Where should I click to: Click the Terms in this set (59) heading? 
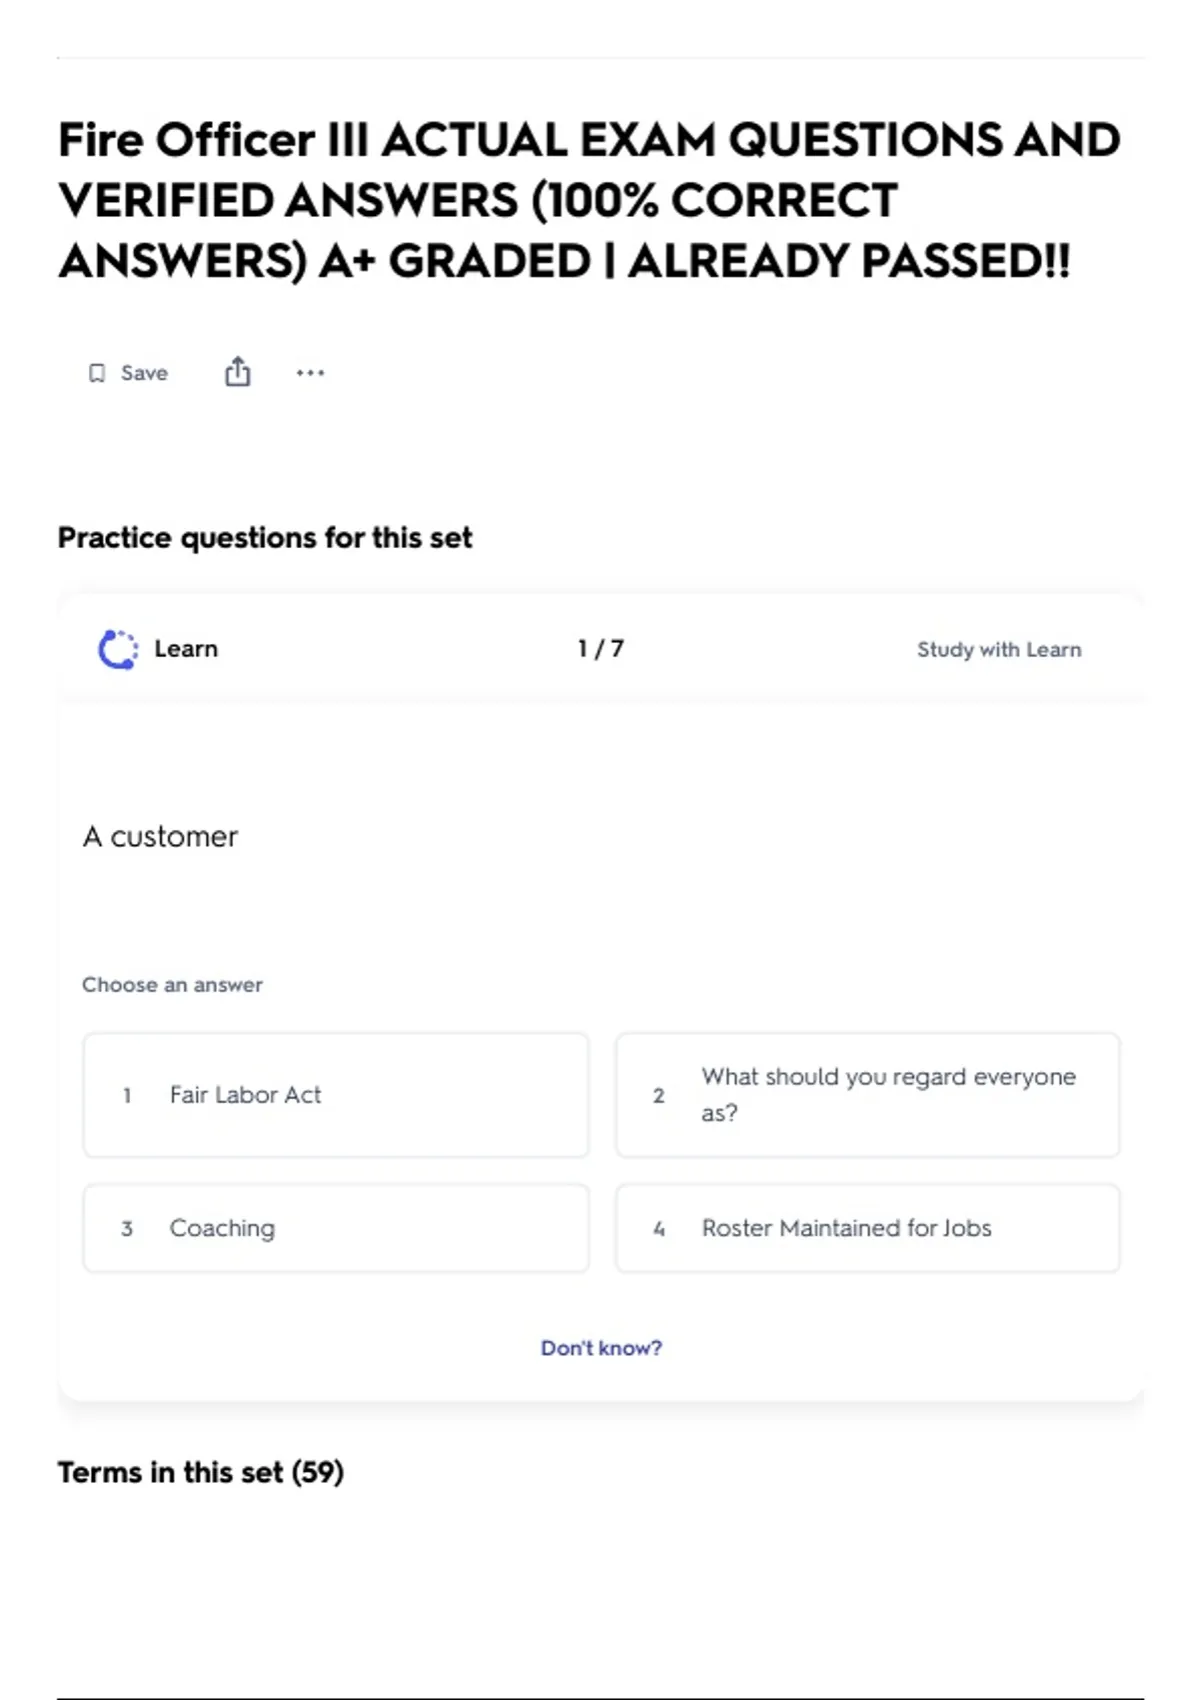tap(201, 1472)
